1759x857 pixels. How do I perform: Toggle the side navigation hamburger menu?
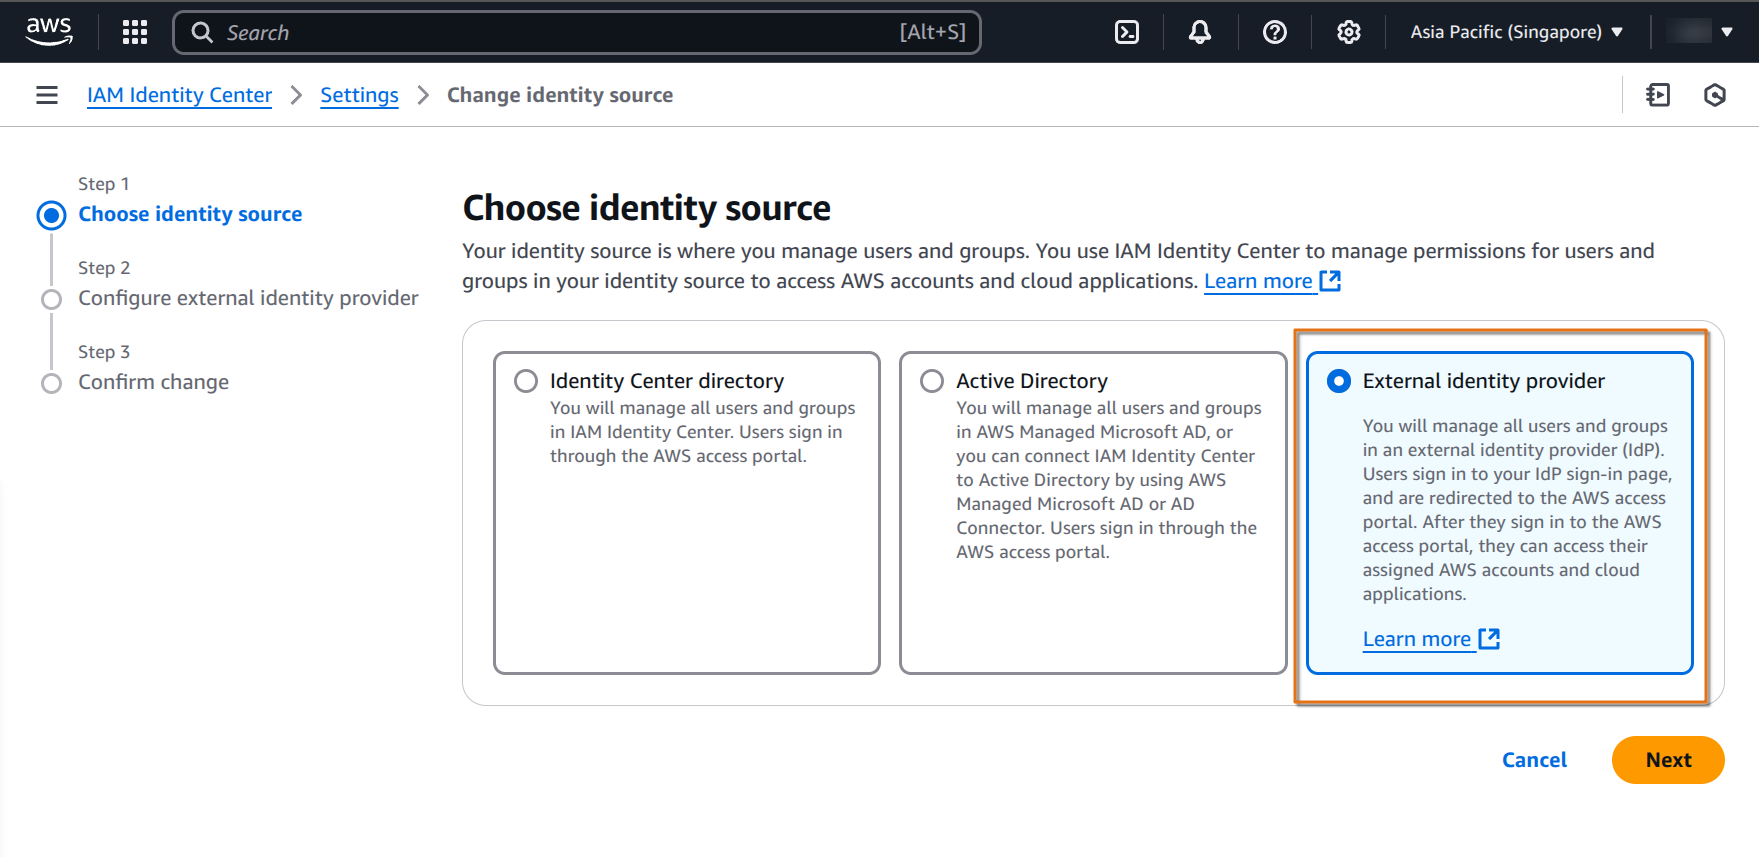[47, 95]
